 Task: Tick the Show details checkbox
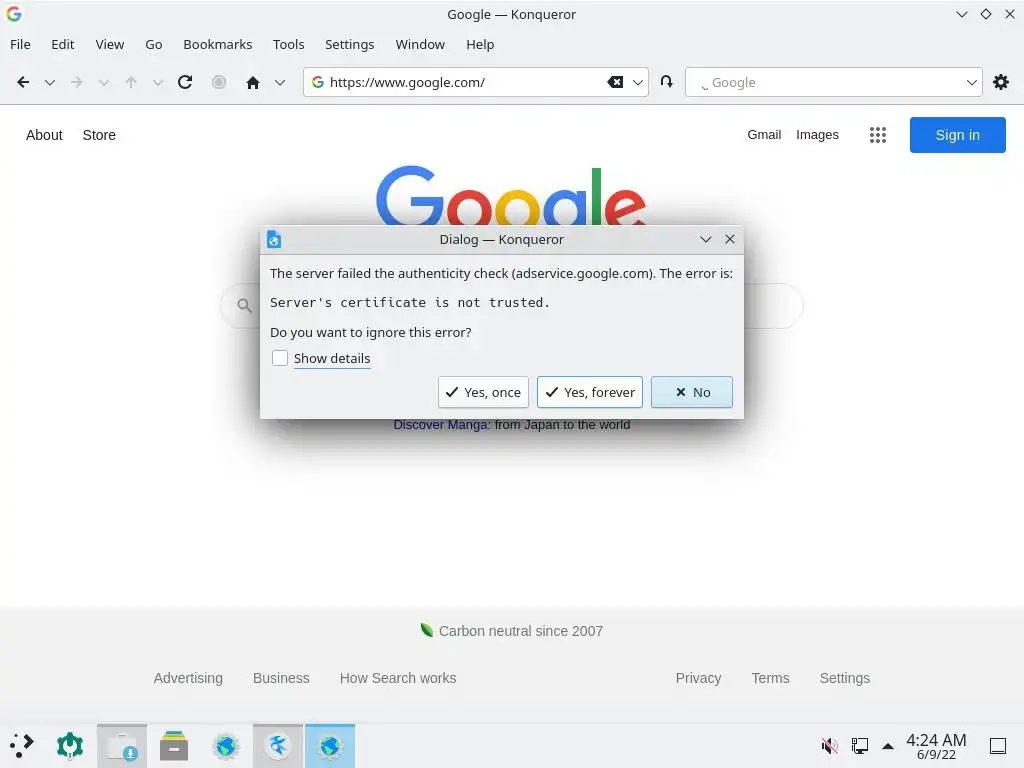point(280,358)
